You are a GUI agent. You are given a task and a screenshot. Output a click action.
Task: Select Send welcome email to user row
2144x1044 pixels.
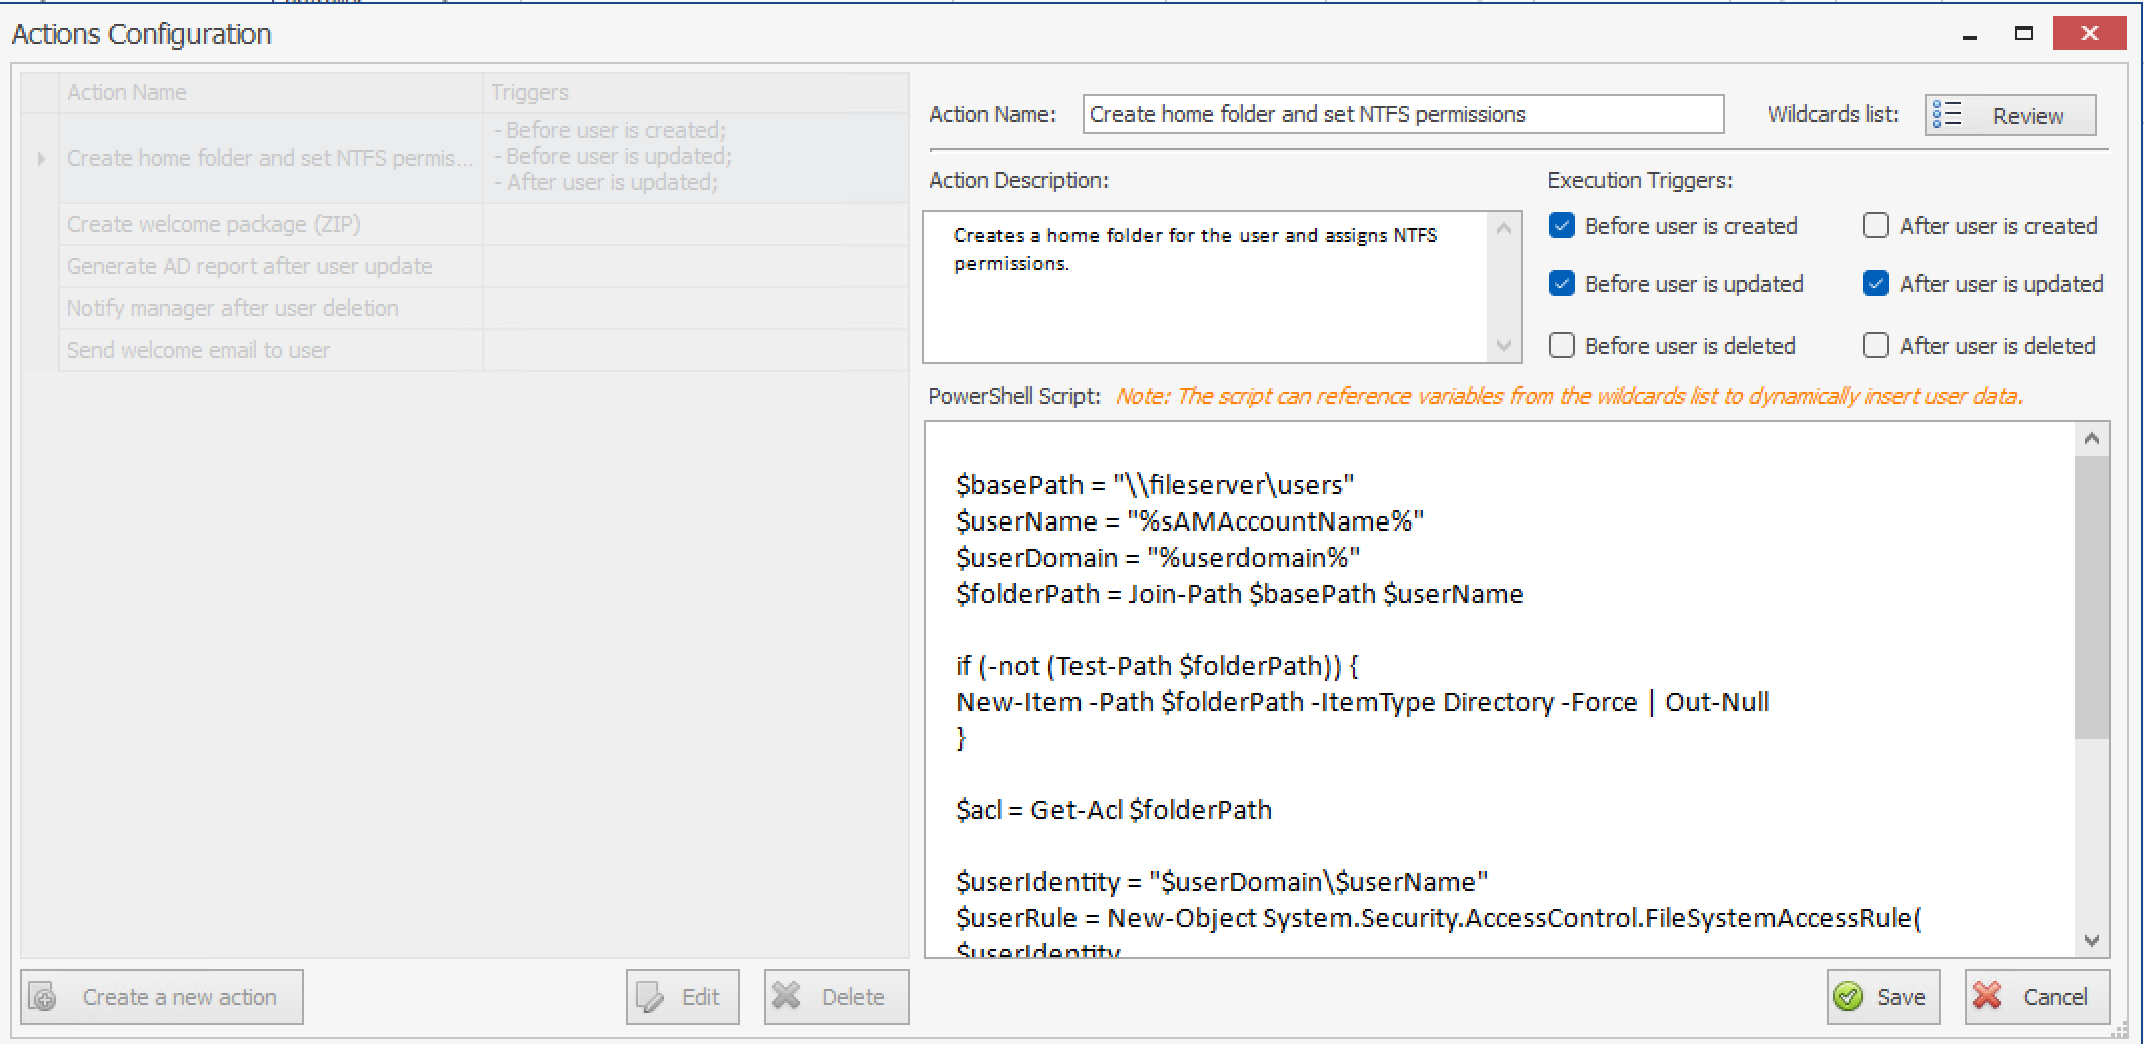pyautogui.click(x=270, y=350)
